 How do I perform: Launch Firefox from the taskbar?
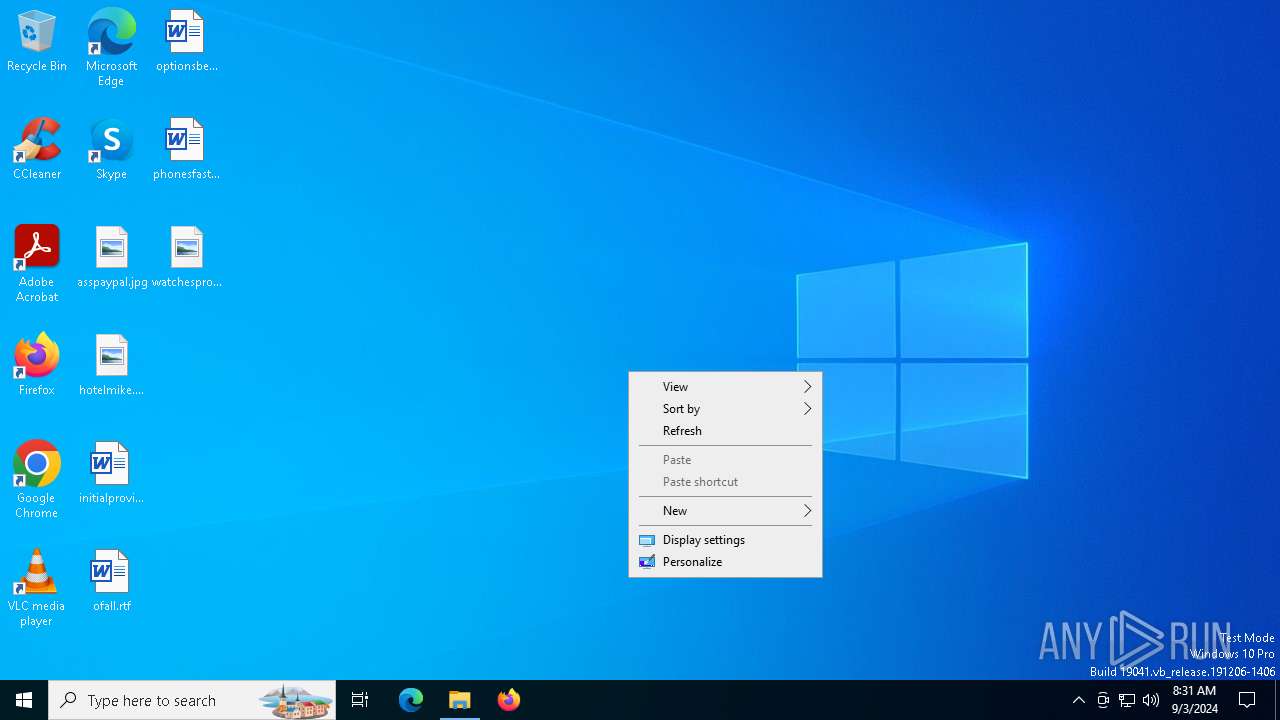[509, 700]
